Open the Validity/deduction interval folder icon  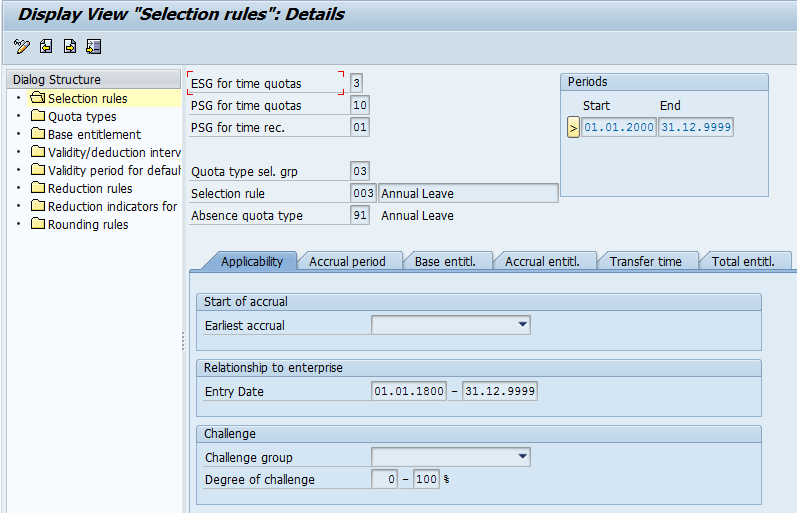[38, 153]
